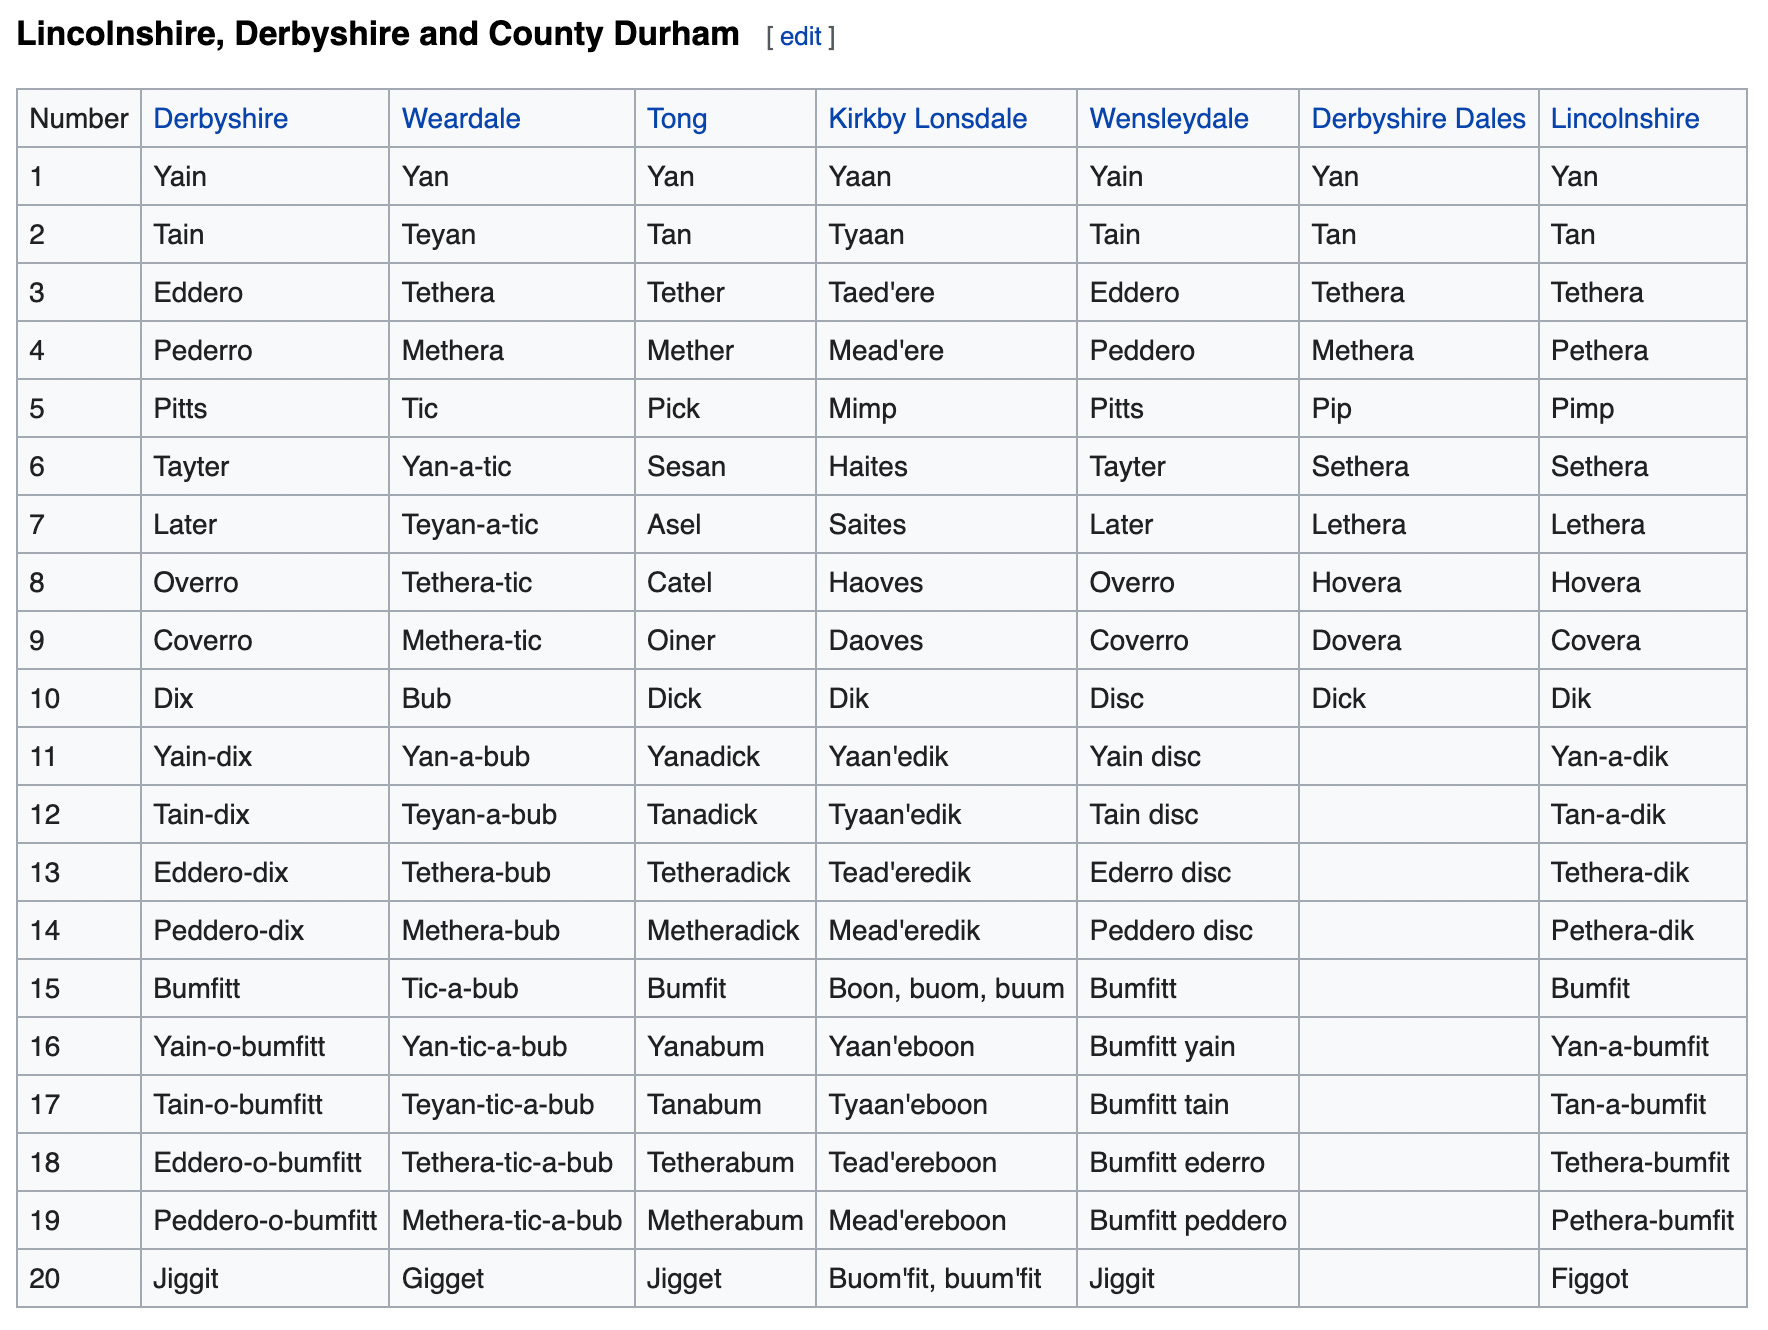Click the cell reading 'Covera'
The image size is (1768, 1330).
1643,641
